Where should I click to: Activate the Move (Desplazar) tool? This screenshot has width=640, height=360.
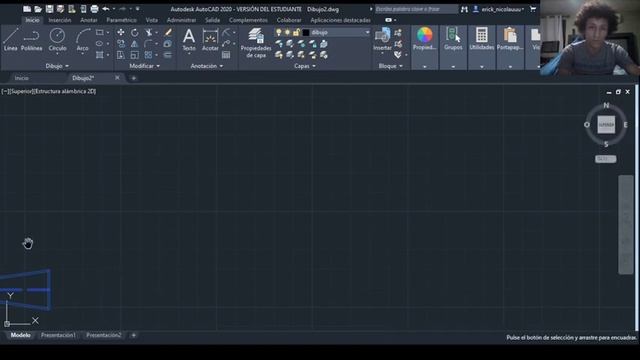(121, 32)
